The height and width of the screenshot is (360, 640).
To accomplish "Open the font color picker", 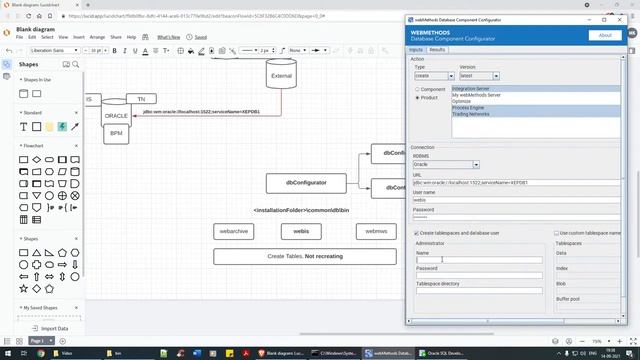I will tap(145, 51).
